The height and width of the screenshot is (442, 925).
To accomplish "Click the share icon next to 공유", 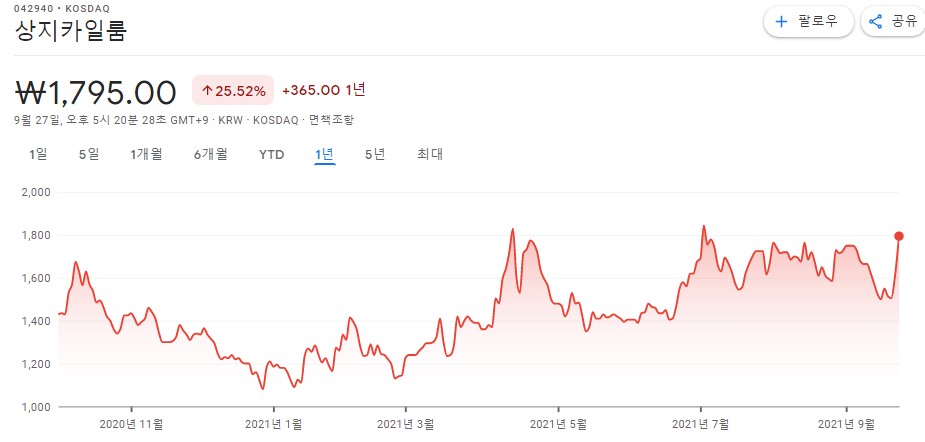I will coord(875,22).
